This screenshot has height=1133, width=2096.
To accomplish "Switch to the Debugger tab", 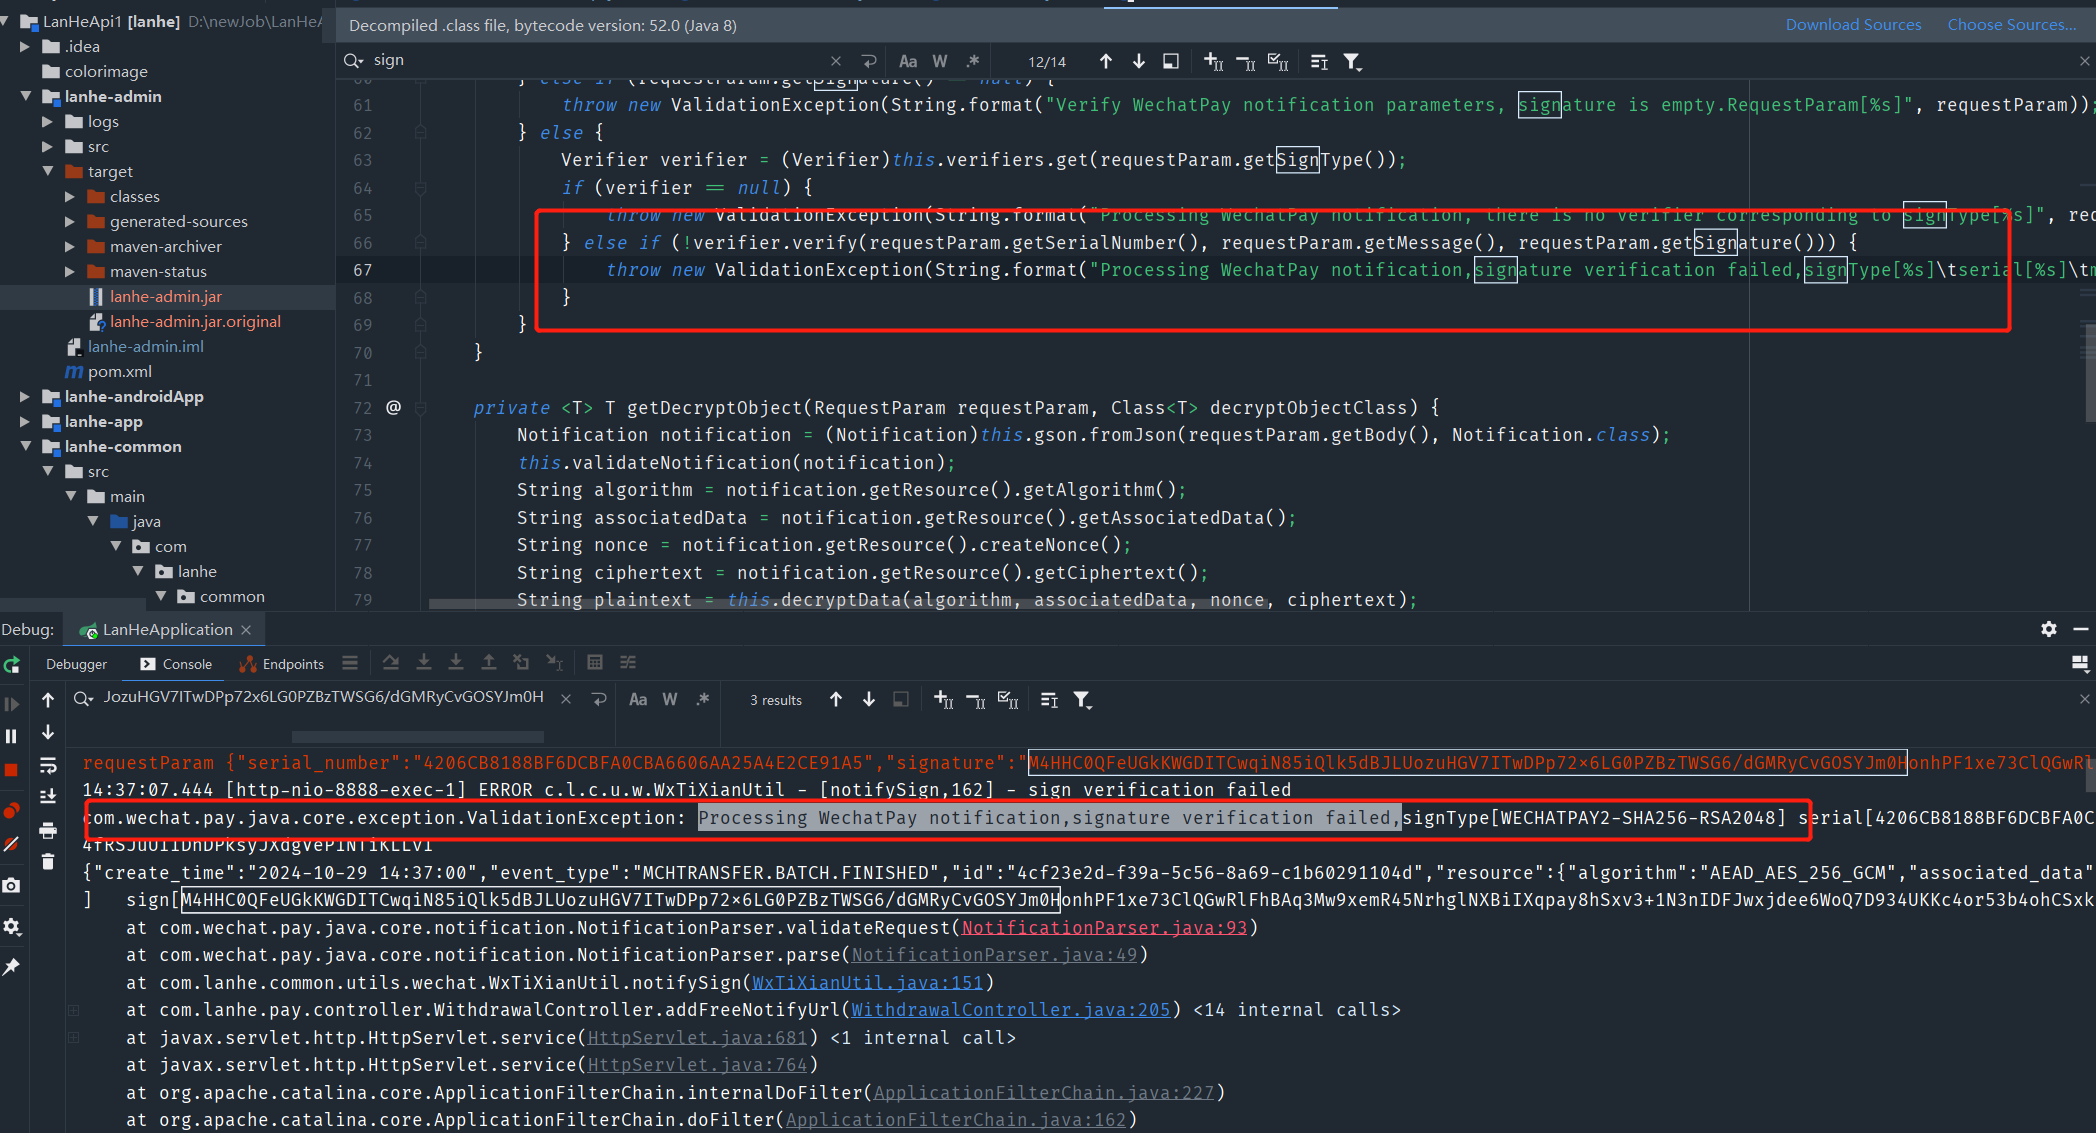I will coord(76,664).
